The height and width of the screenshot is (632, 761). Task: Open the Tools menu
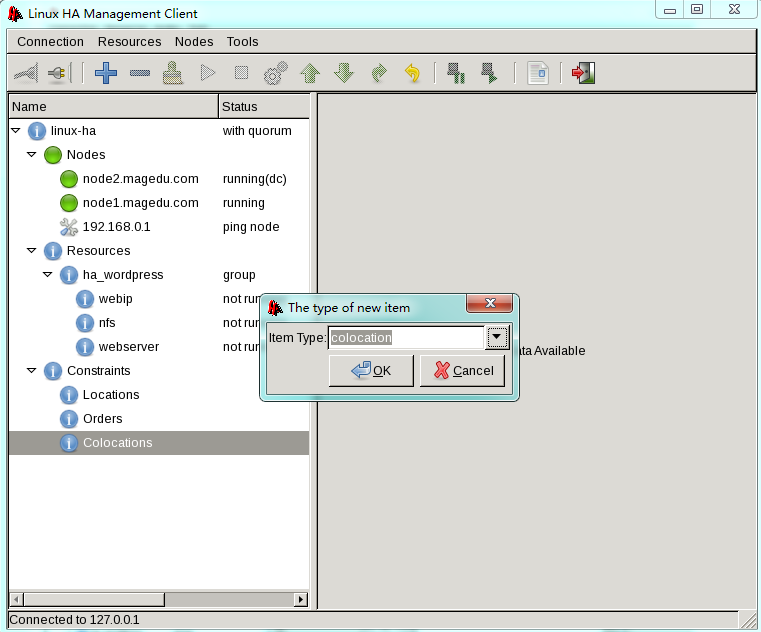point(242,42)
